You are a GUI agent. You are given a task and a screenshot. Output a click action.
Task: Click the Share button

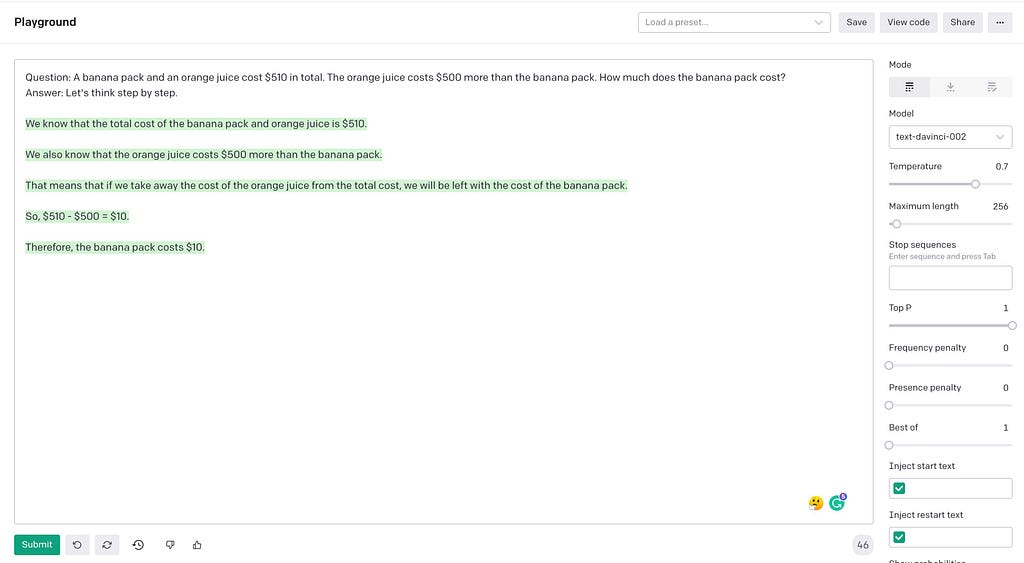[x=963, y=22]
